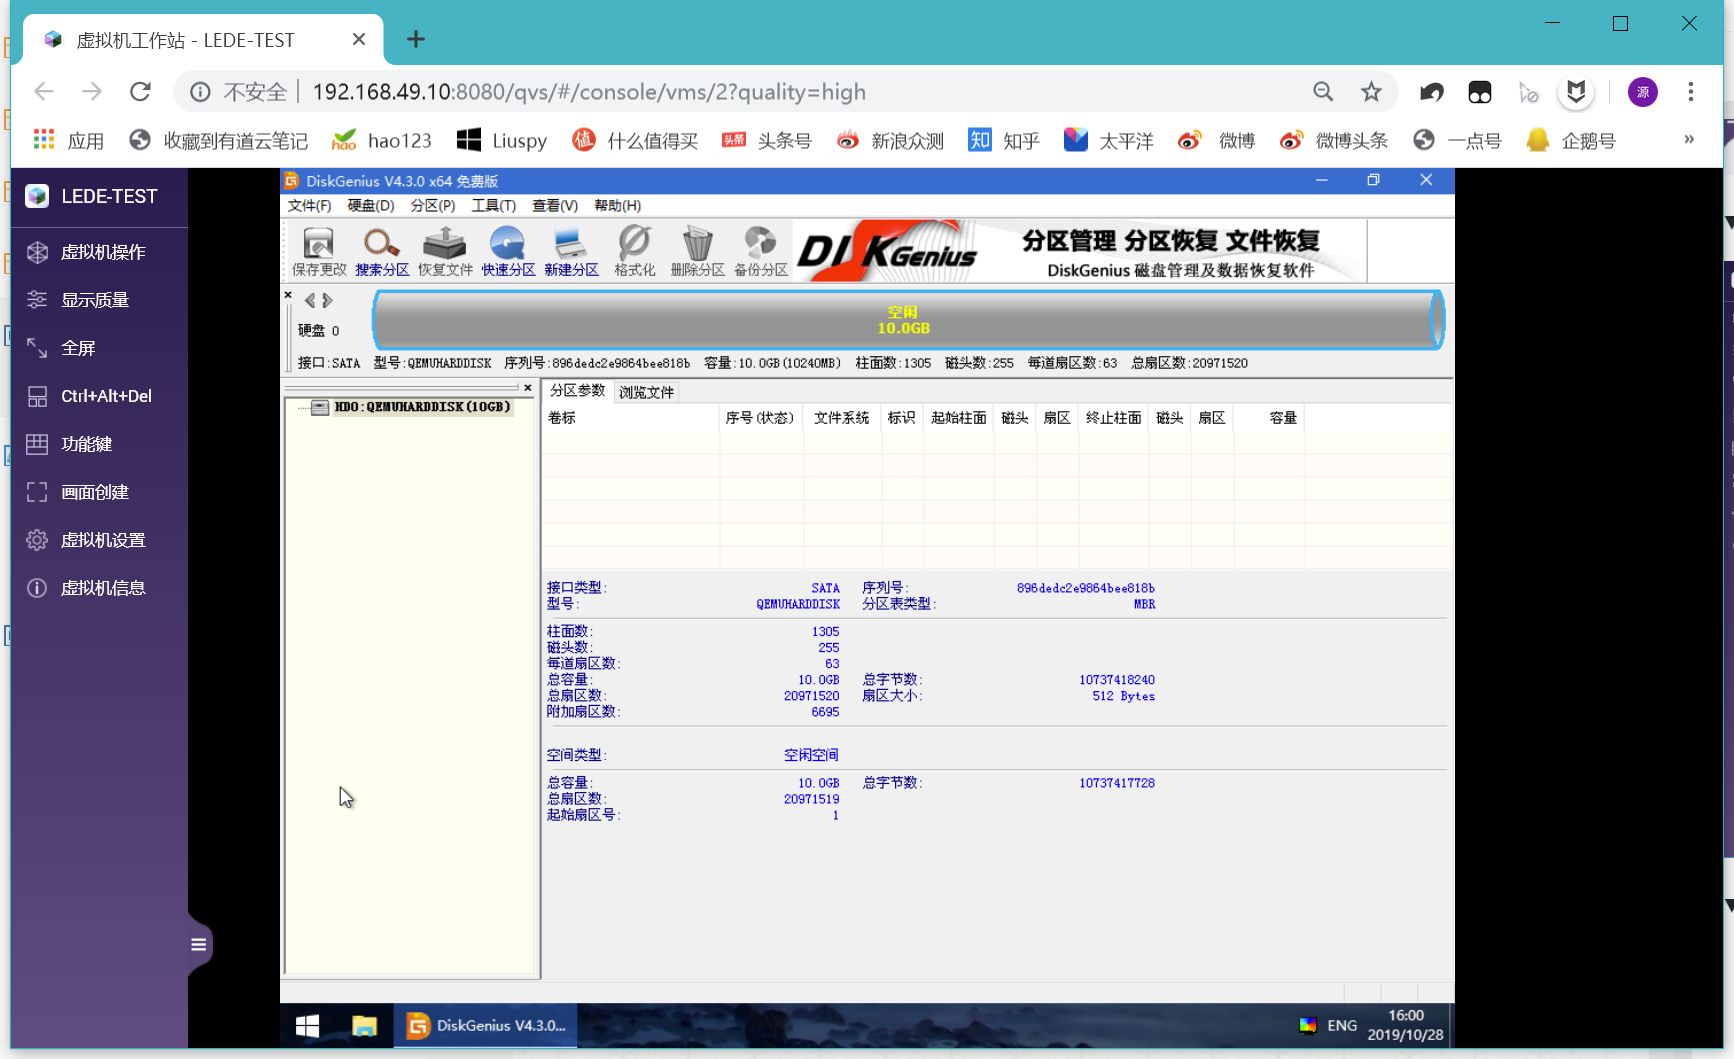Viewport: 1734px width, 1059px height.
Task: Open the 应用 apps bookmark
Action: 69,141
